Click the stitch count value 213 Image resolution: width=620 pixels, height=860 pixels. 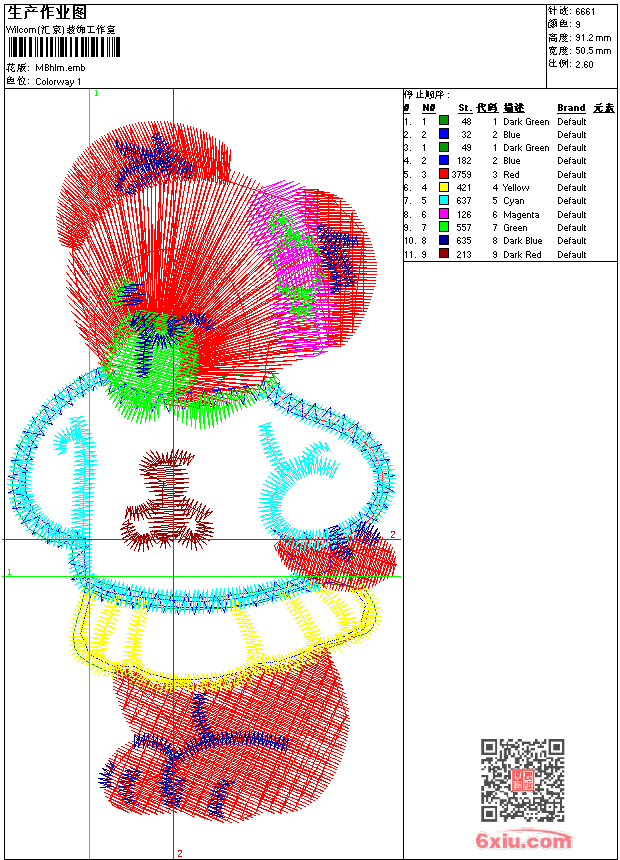(464, 254)
